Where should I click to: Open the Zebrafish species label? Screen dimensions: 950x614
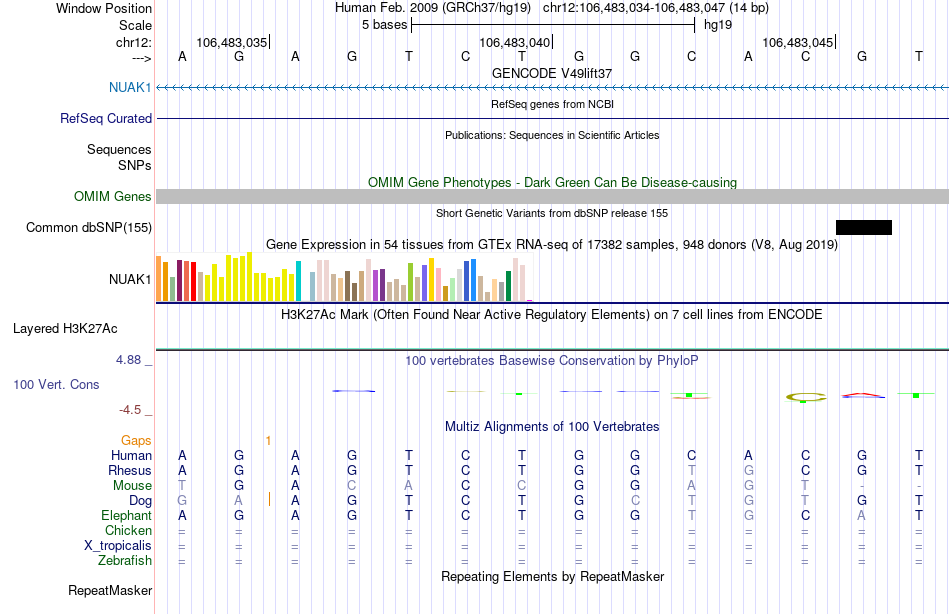click(125, 560)
